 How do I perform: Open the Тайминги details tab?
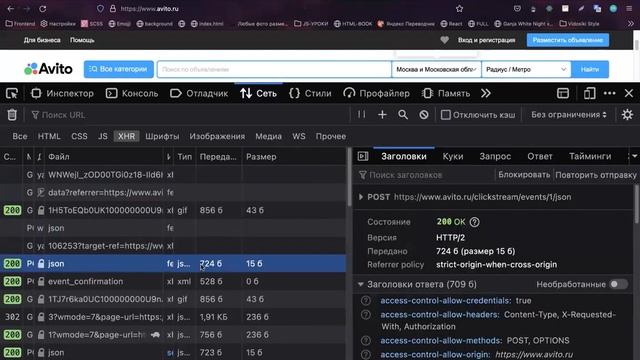click(590, 156)
